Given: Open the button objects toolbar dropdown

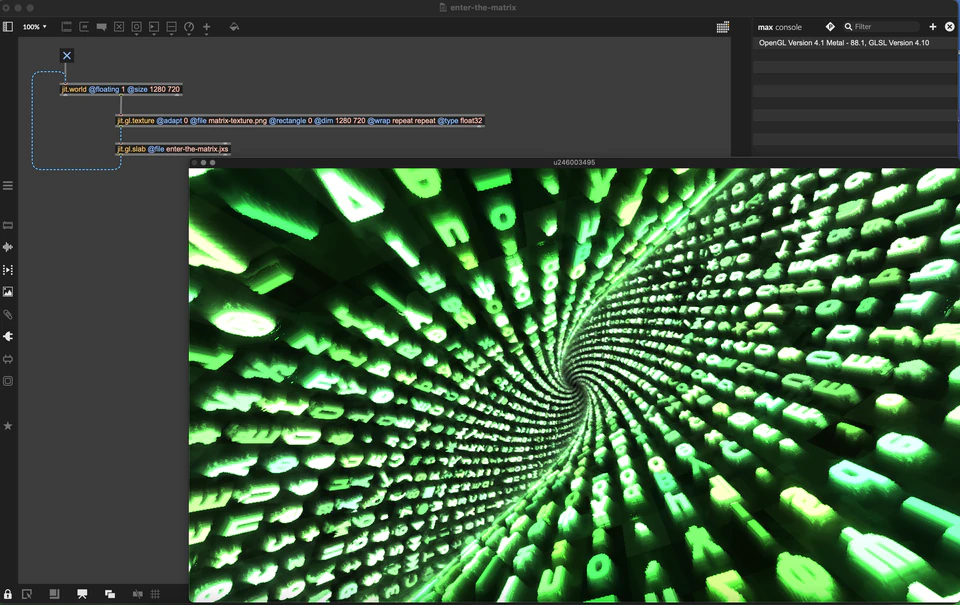Looking at the screenshot, I should pyautogui.click(x=137, y=28).
